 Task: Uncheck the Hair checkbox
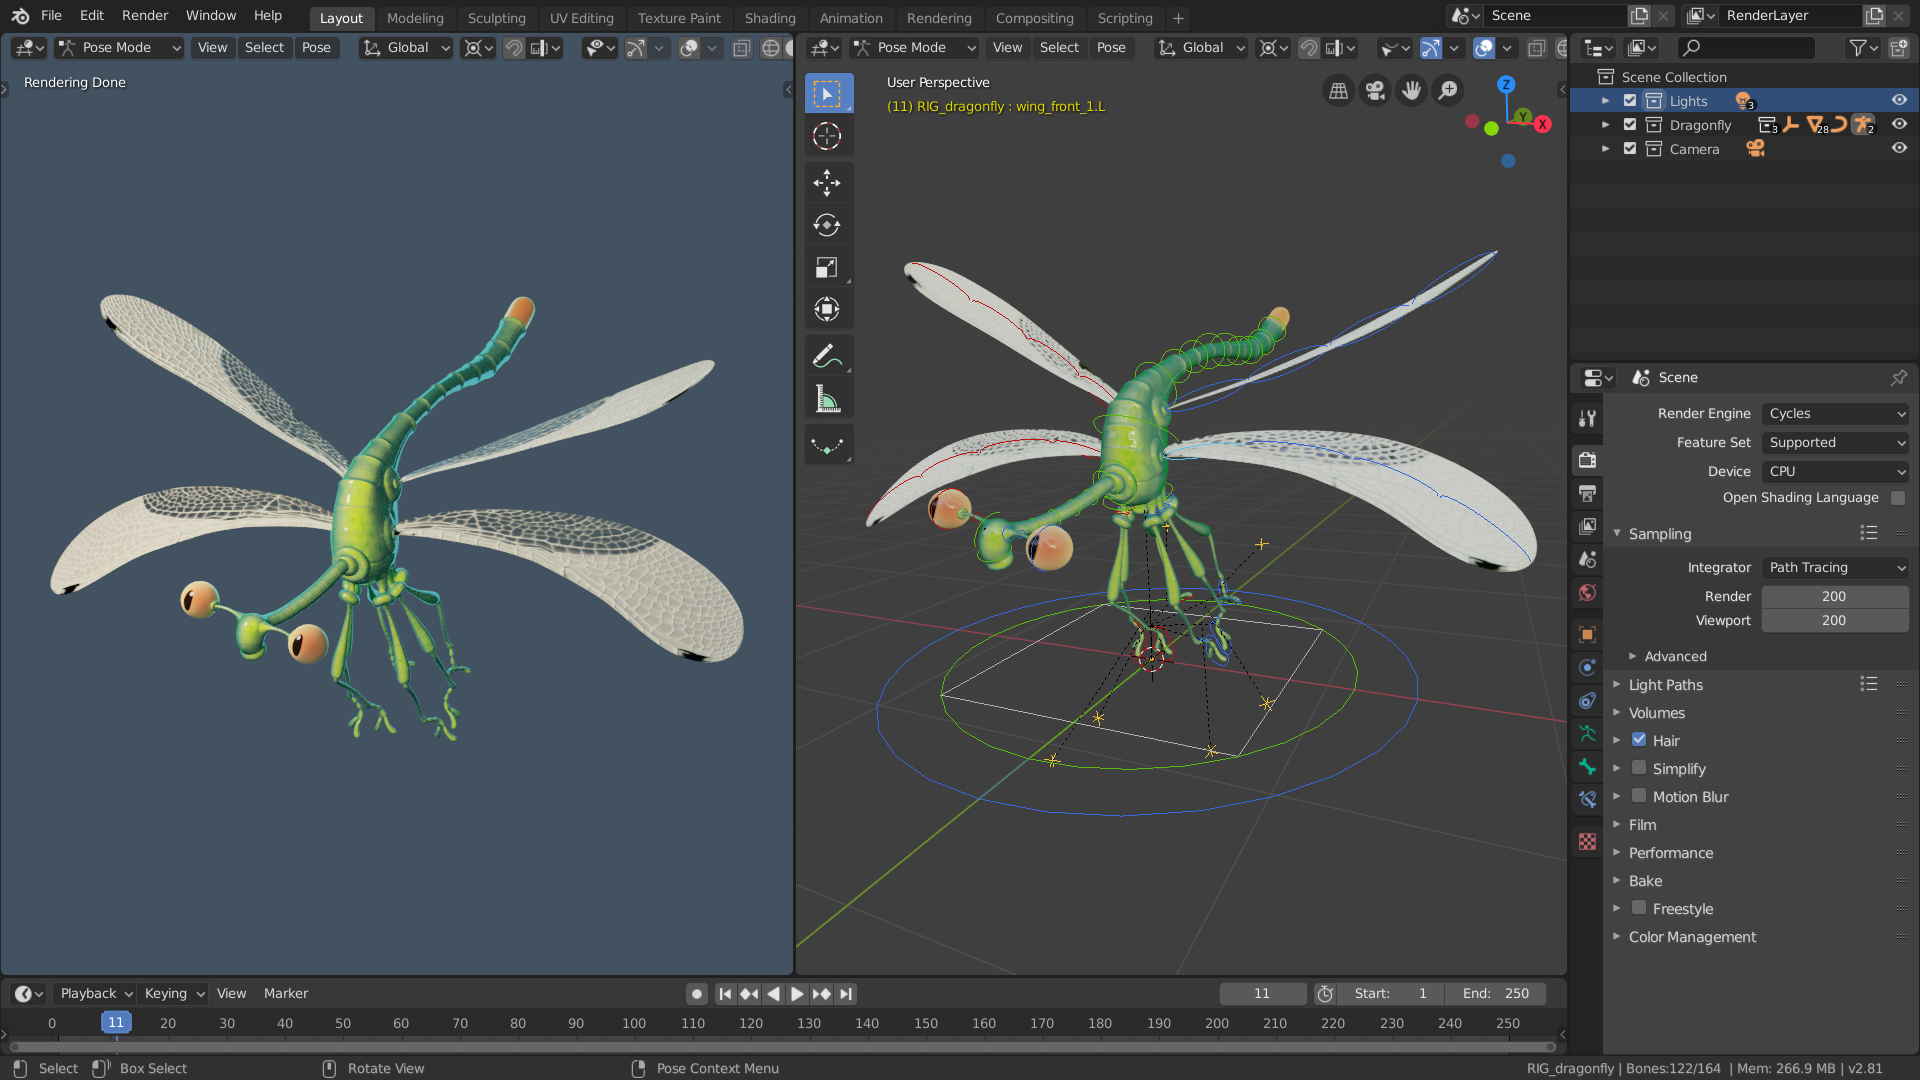click(x=1639, y=740)
